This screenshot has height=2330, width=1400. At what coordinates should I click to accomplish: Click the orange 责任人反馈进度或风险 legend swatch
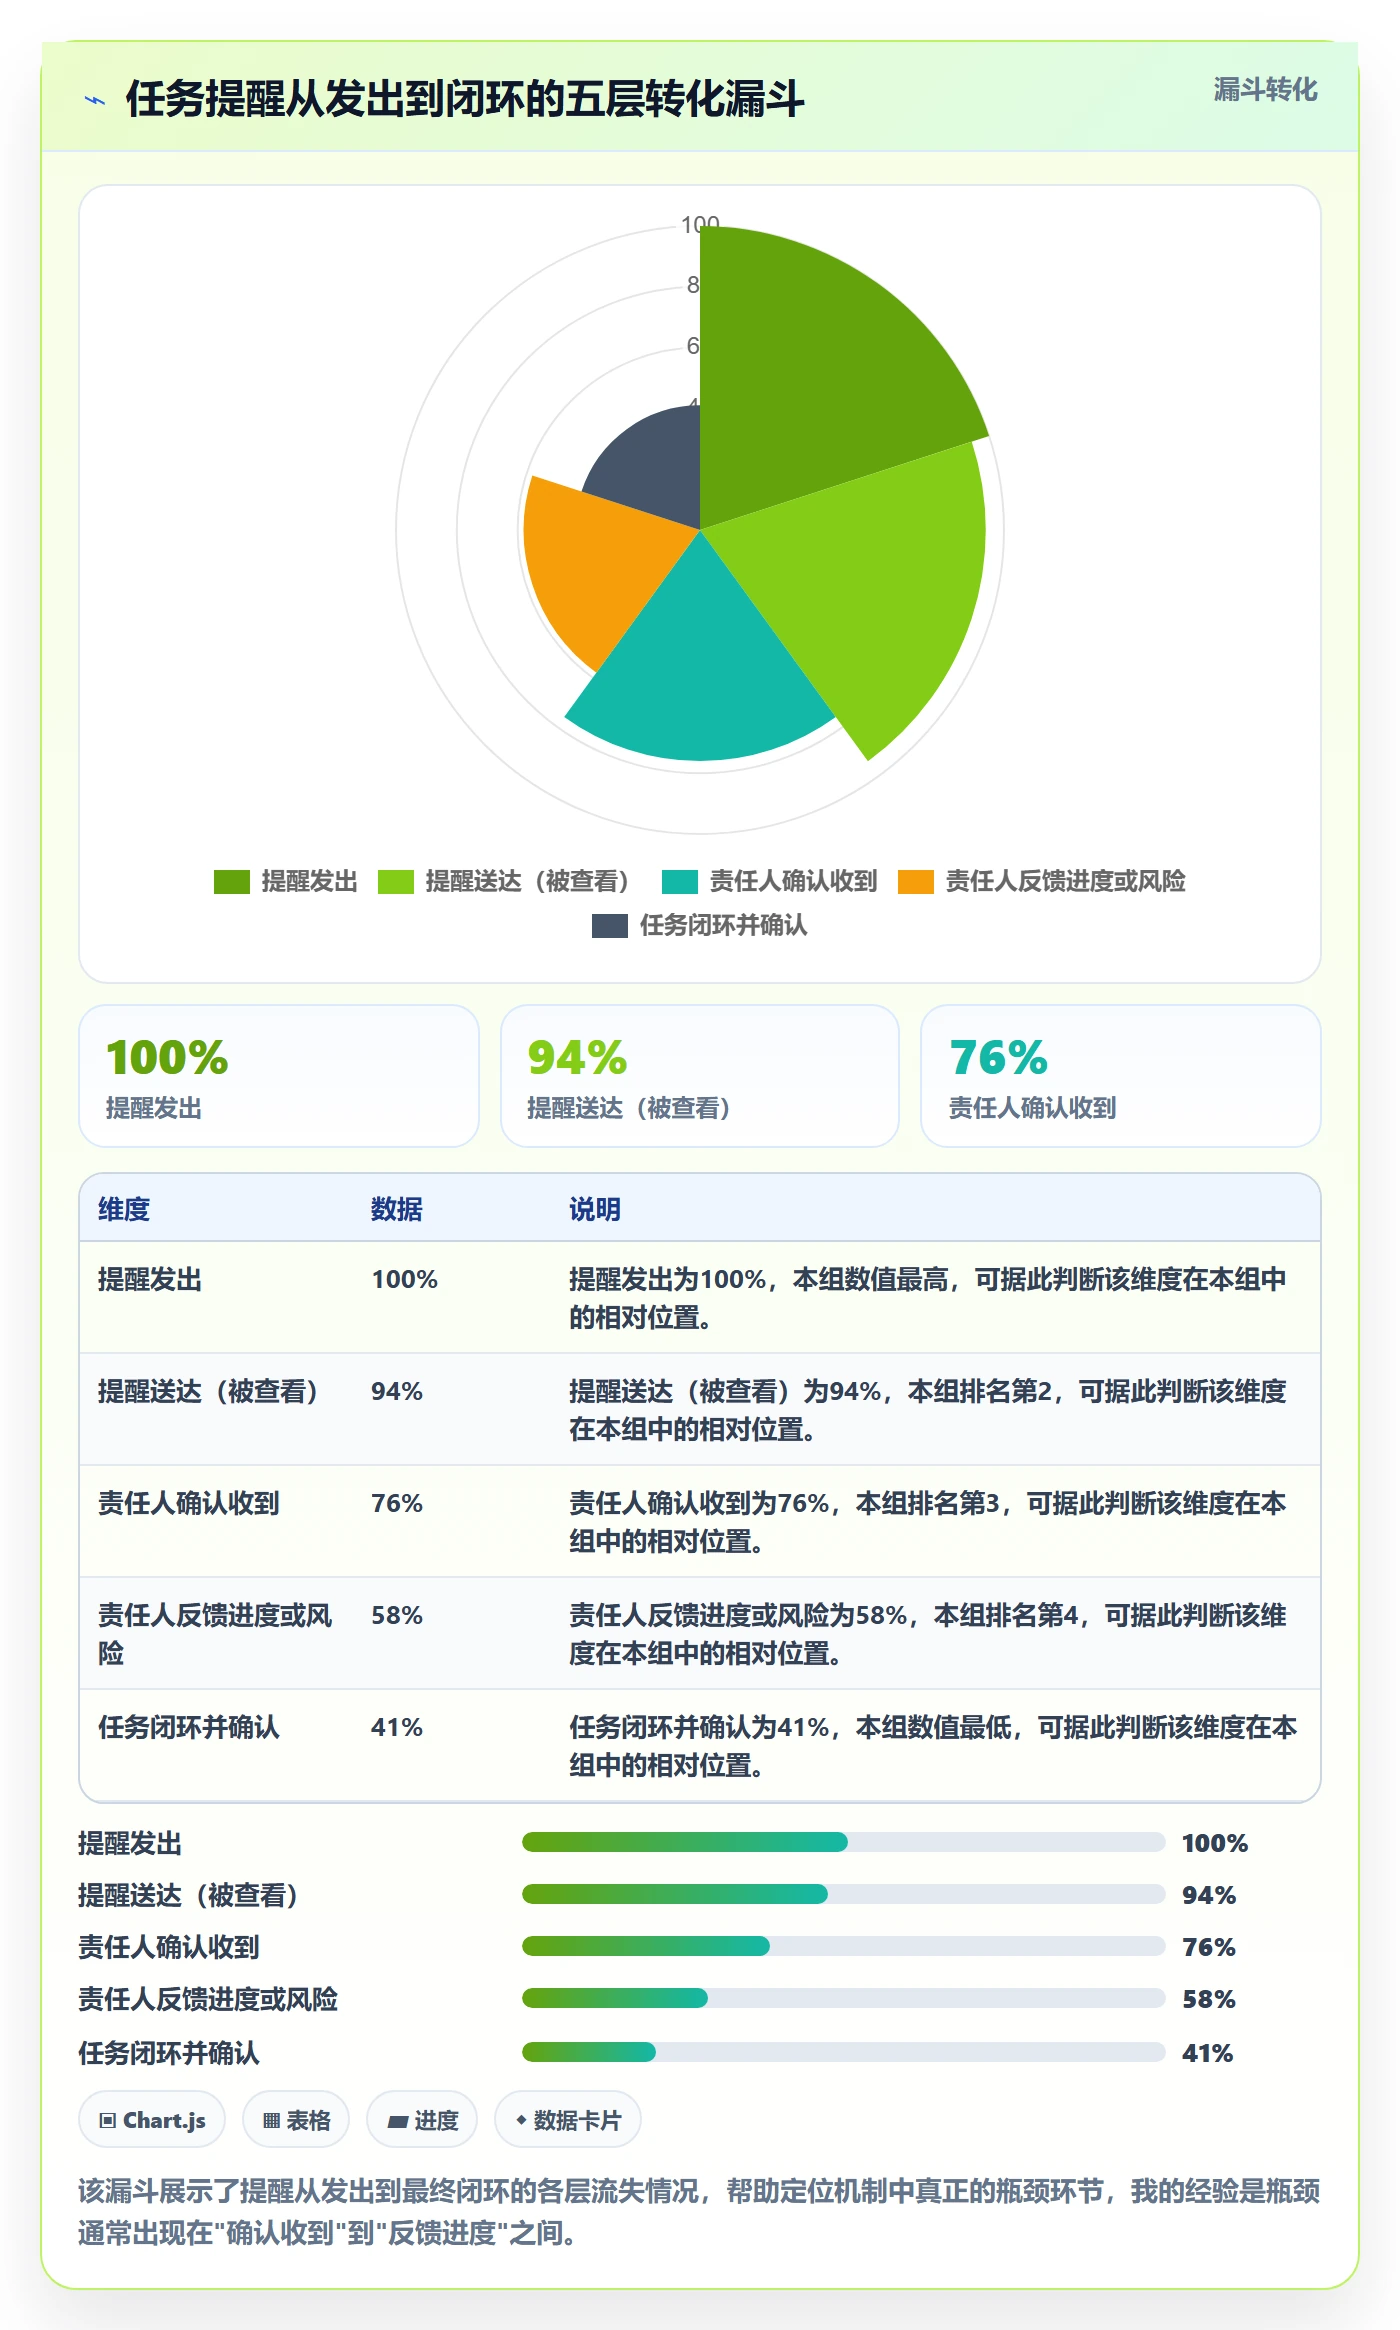pyautogui.click(x=916, y=881)
